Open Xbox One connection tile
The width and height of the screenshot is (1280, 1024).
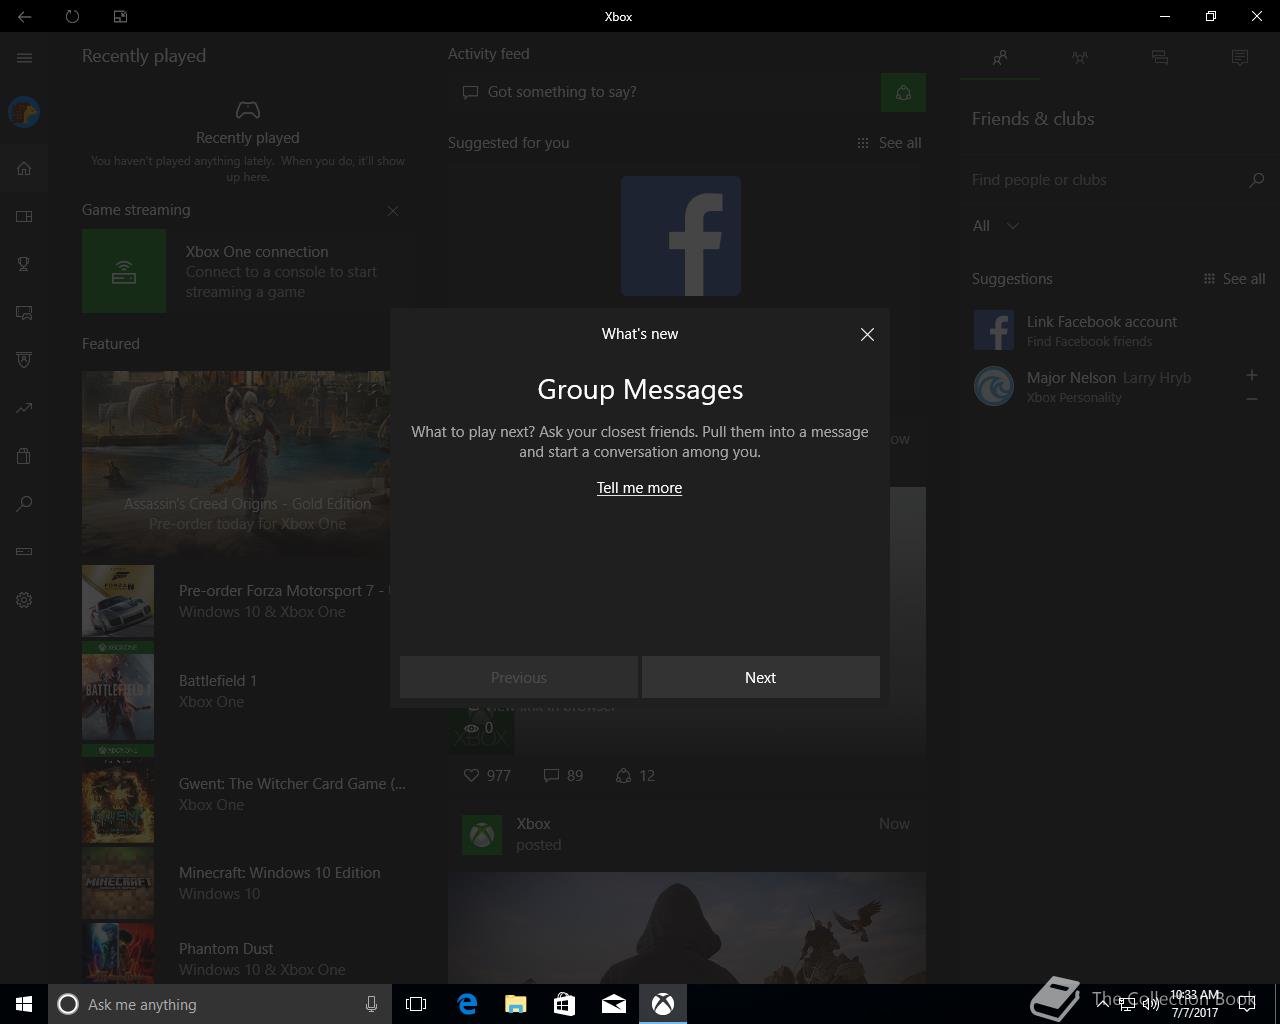tap(246, 271)
